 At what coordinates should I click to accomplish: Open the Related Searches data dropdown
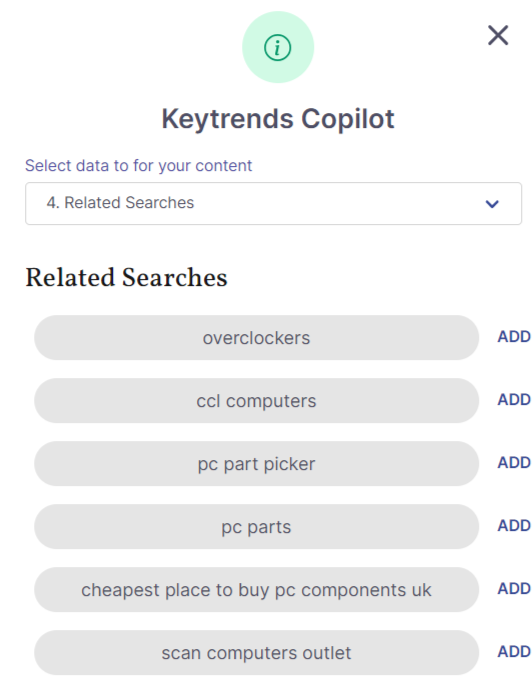click(x=273, y=203)
